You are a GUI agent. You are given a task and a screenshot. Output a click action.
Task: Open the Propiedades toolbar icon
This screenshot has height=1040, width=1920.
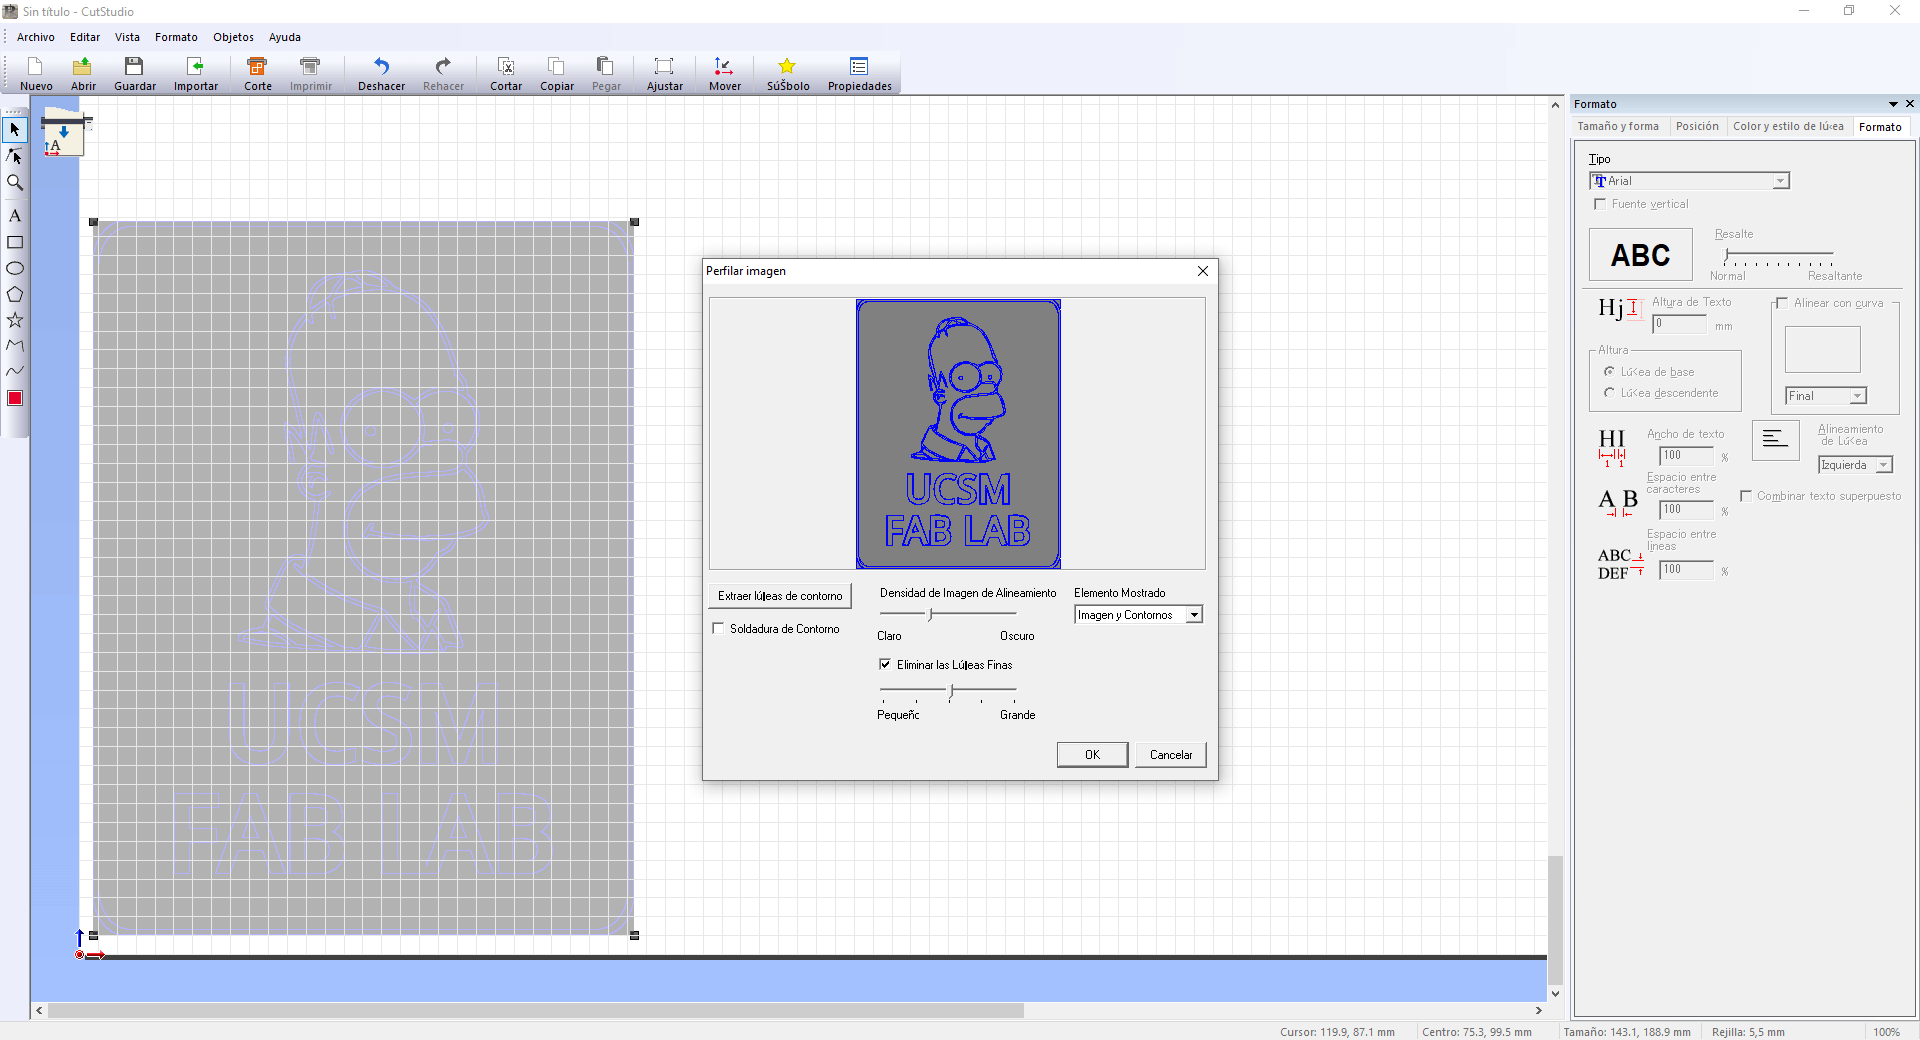[859, 66]
